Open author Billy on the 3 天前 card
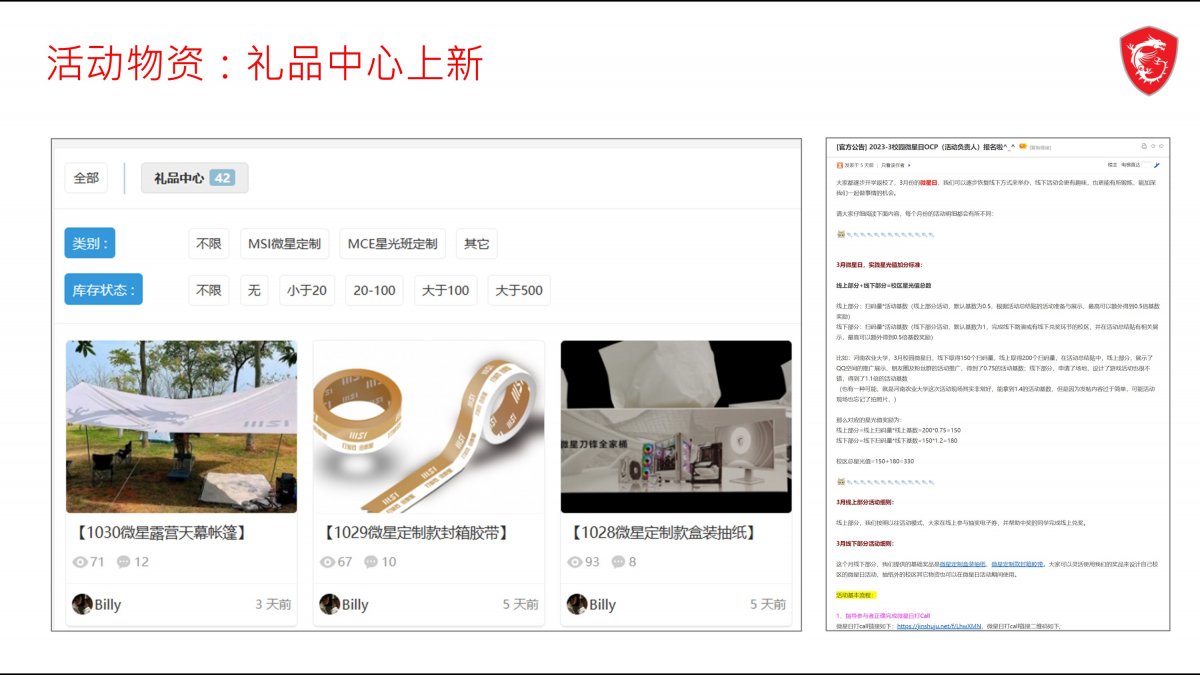This screenshot has width=1200, height=675. coord(108,605)
